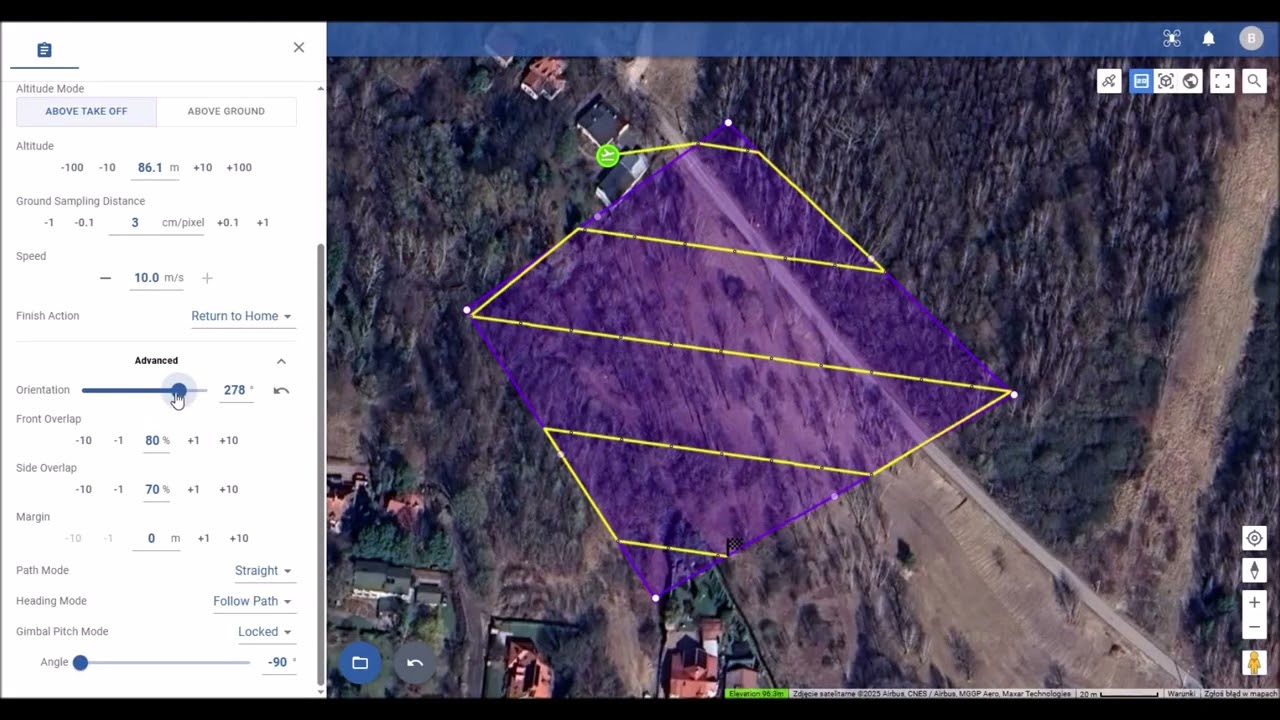Switch to the 3D cube map view

tap(1166, 81)
